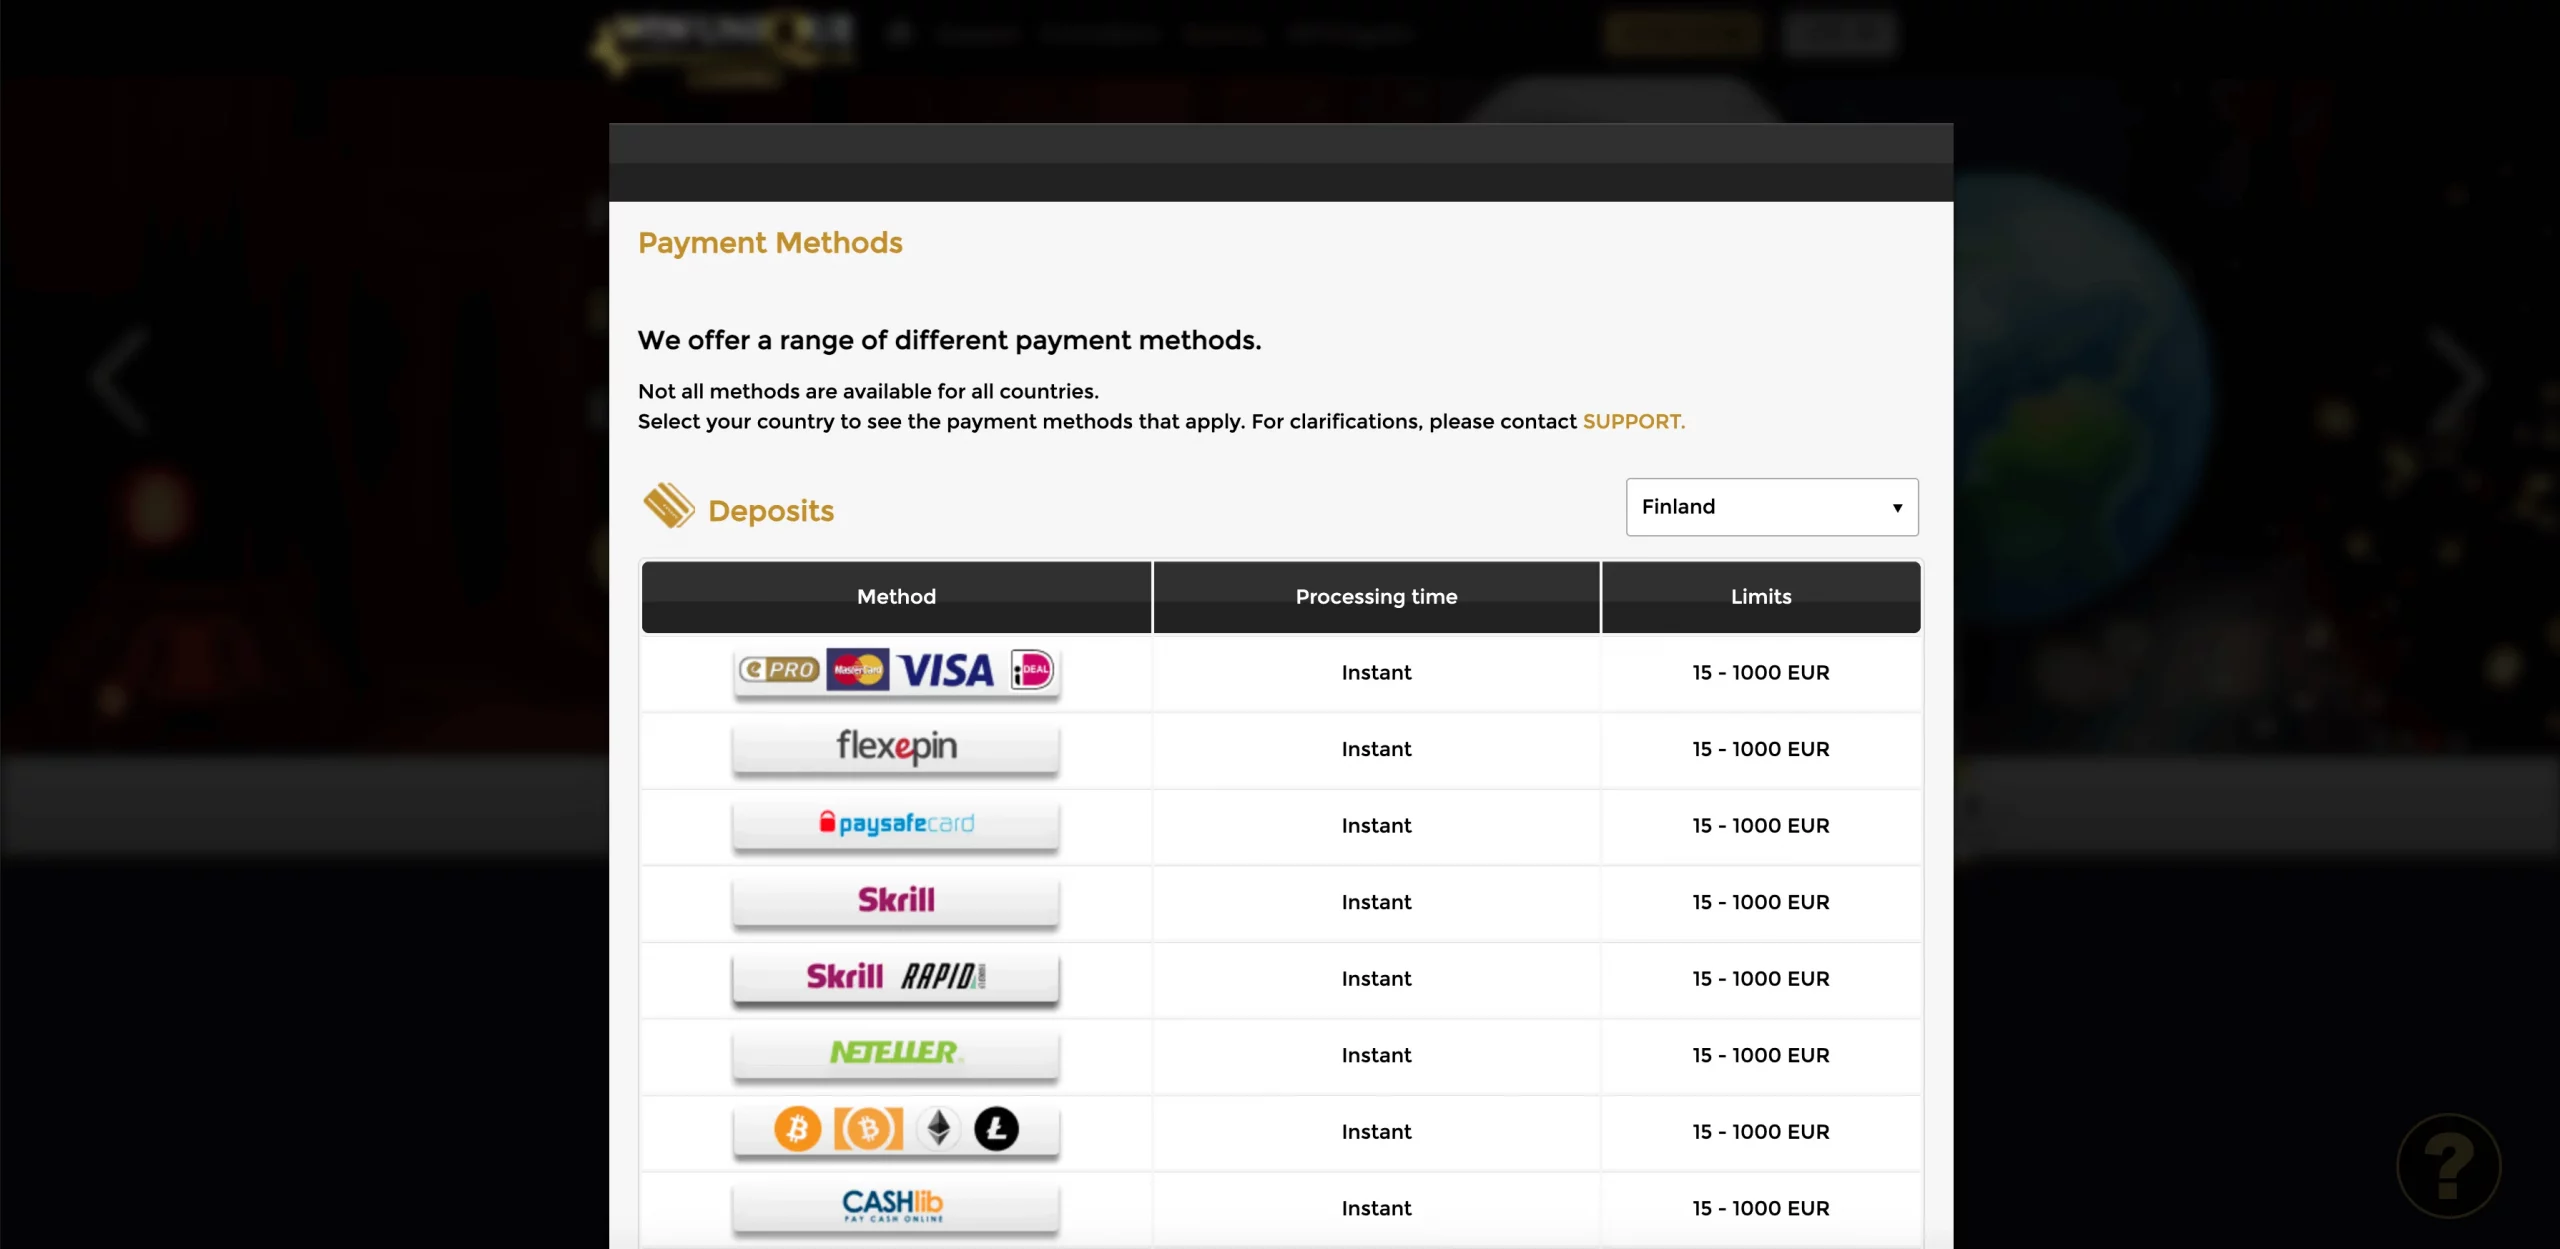Click Instant in the flexepin row
The height and width of the screenshot is (1249, 2560).
1376,749
